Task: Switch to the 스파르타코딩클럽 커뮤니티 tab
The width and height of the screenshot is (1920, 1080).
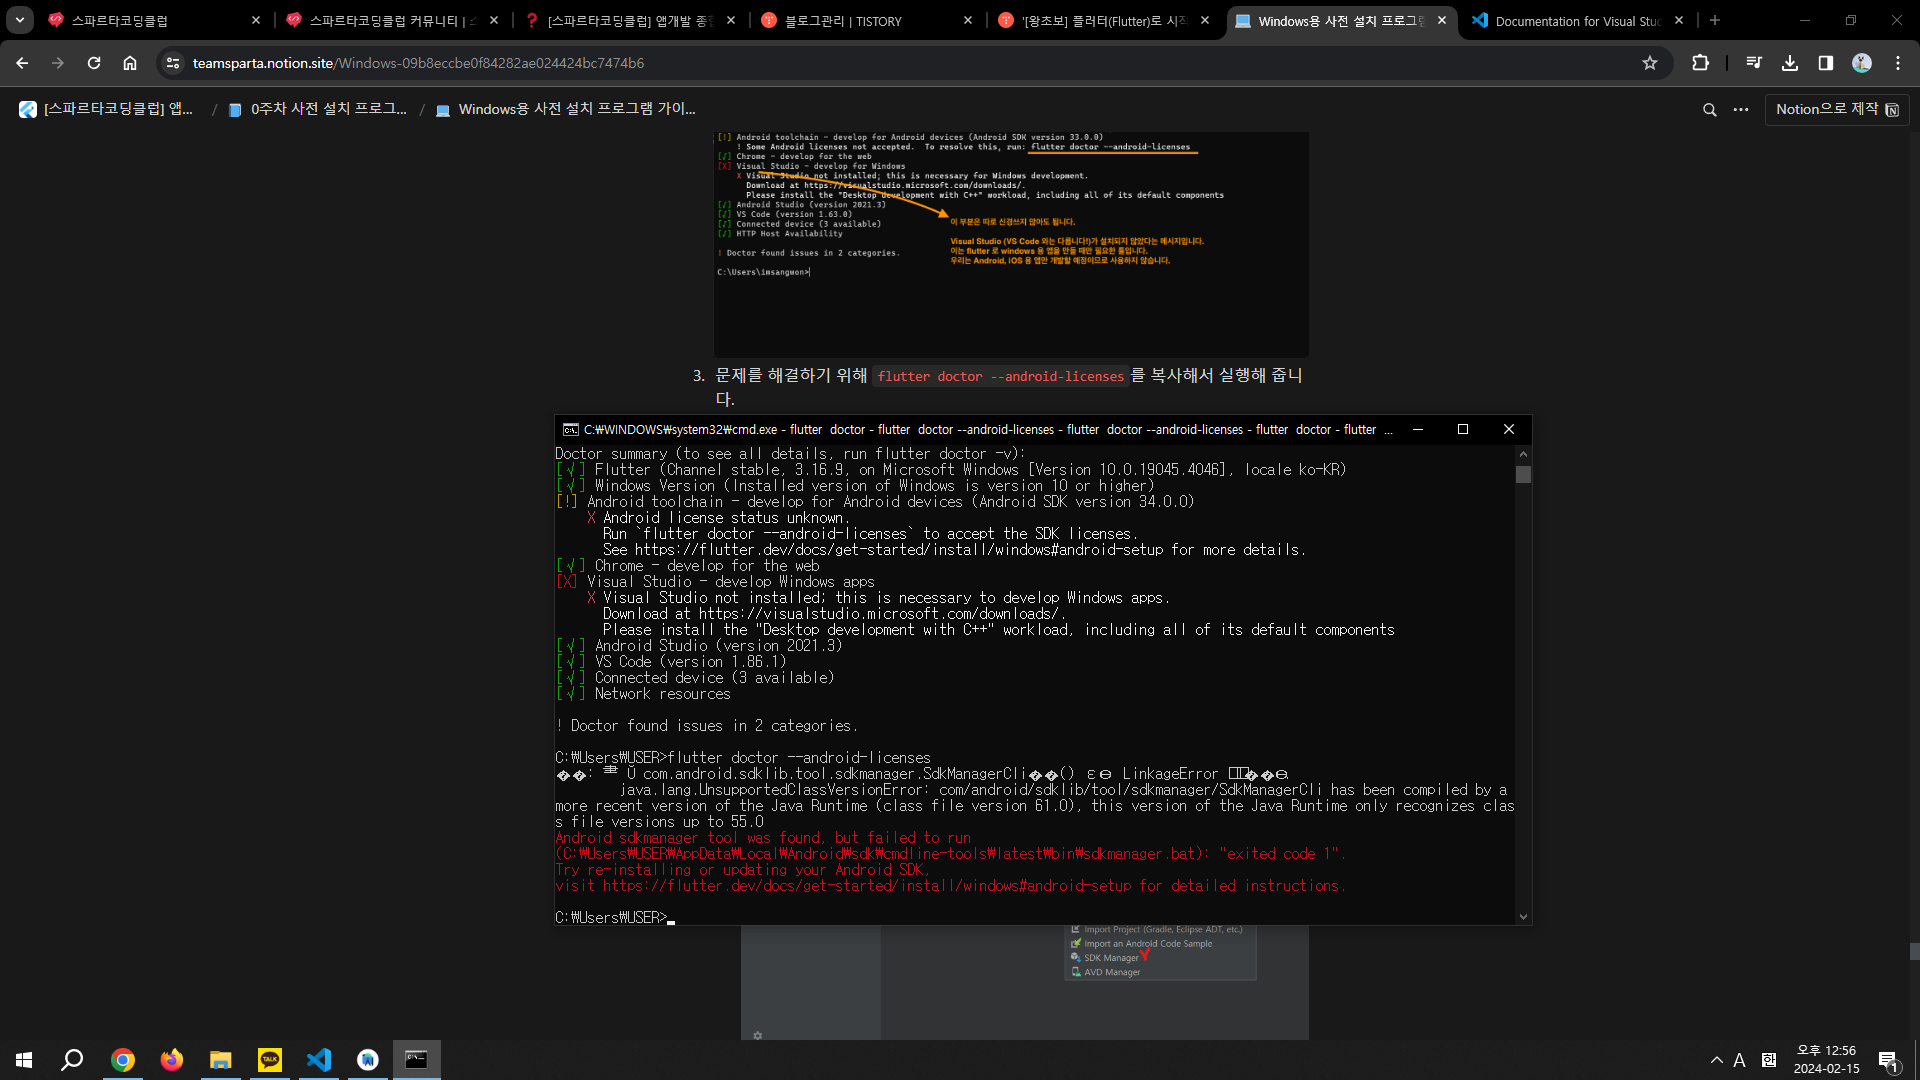Action: point(392,20)
